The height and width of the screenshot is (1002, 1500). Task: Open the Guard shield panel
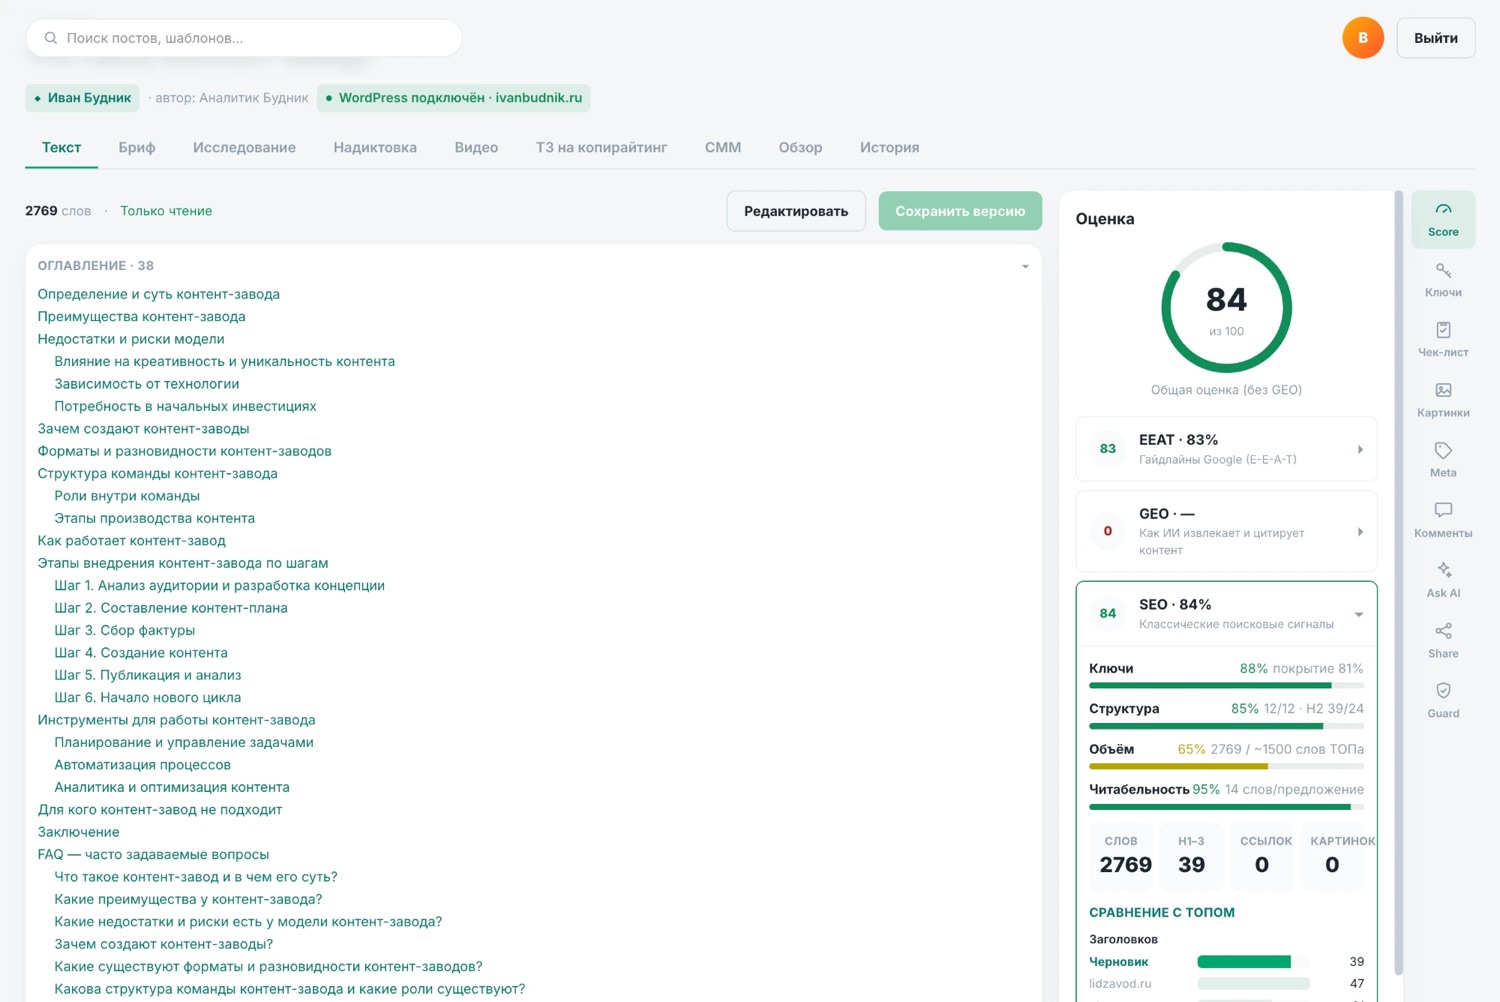1443,700
